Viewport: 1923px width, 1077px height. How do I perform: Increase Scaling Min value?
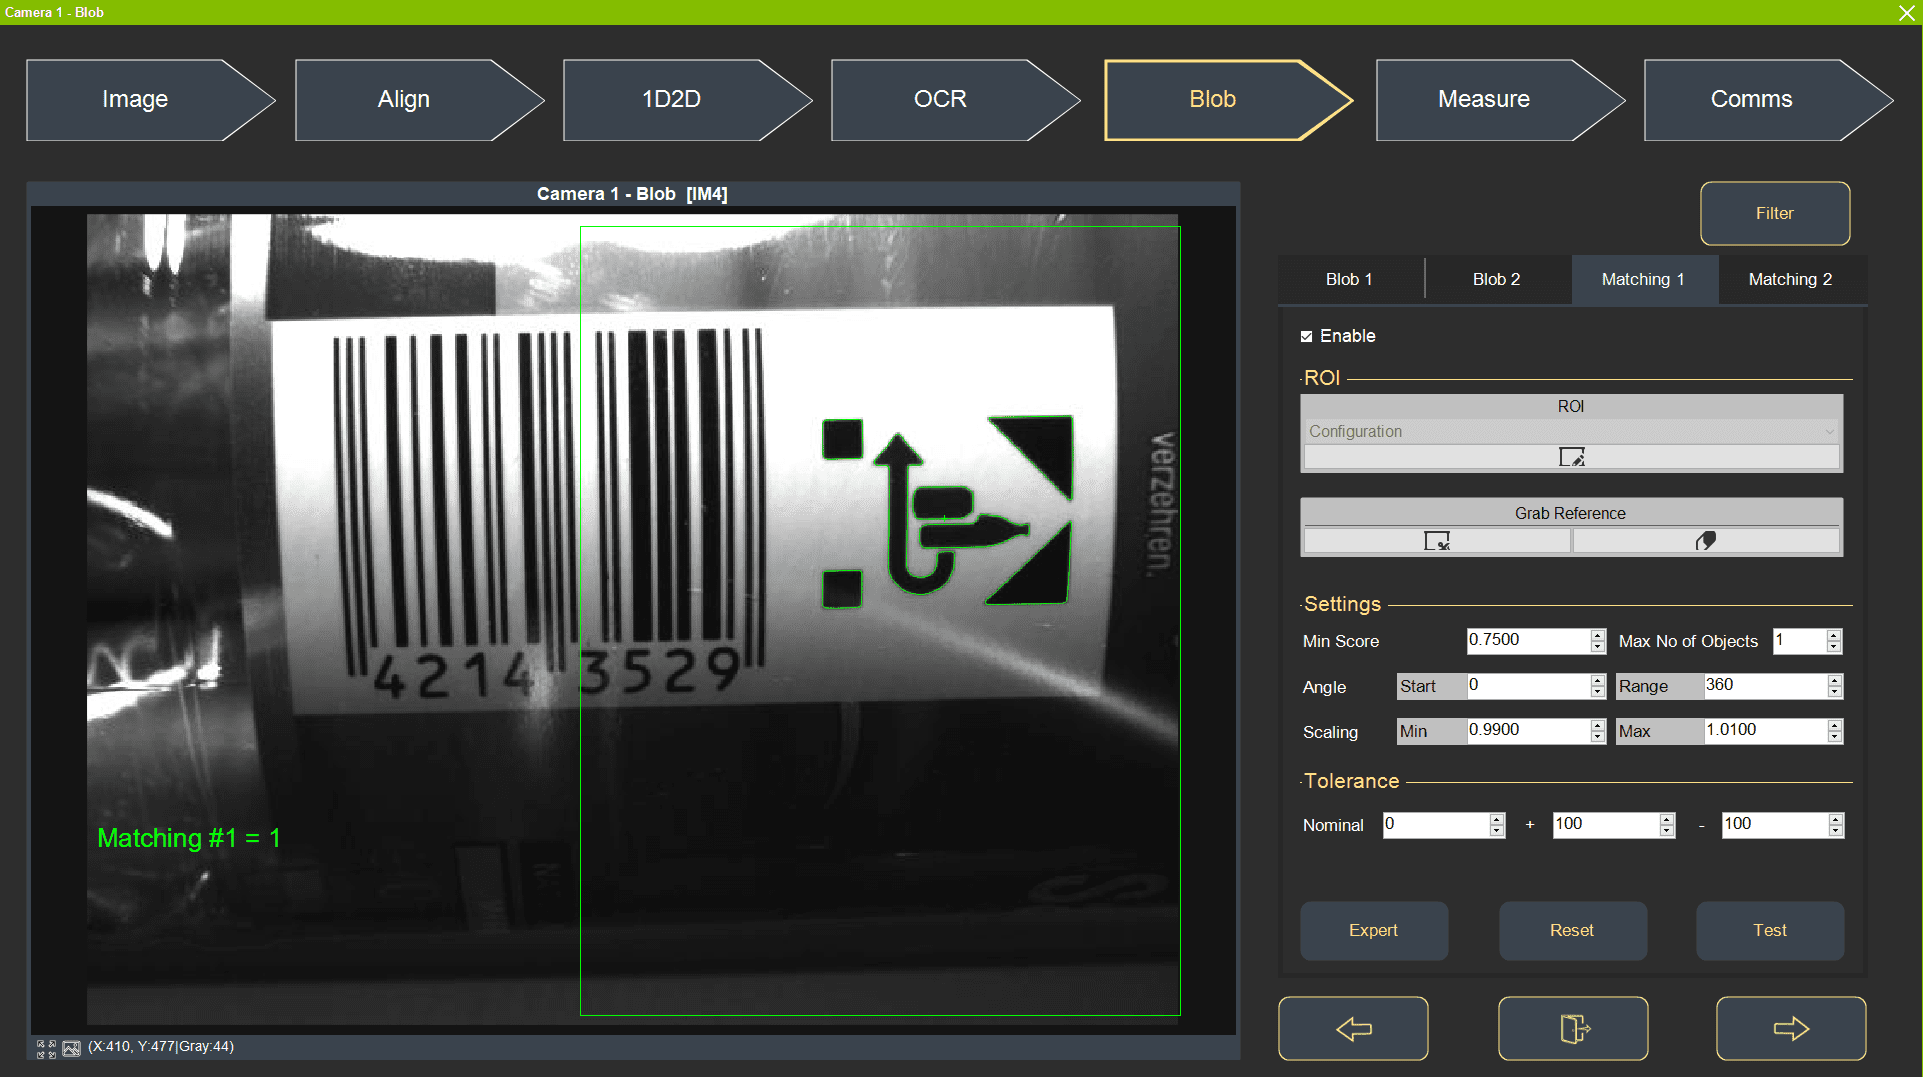(x=1598, y=725)
